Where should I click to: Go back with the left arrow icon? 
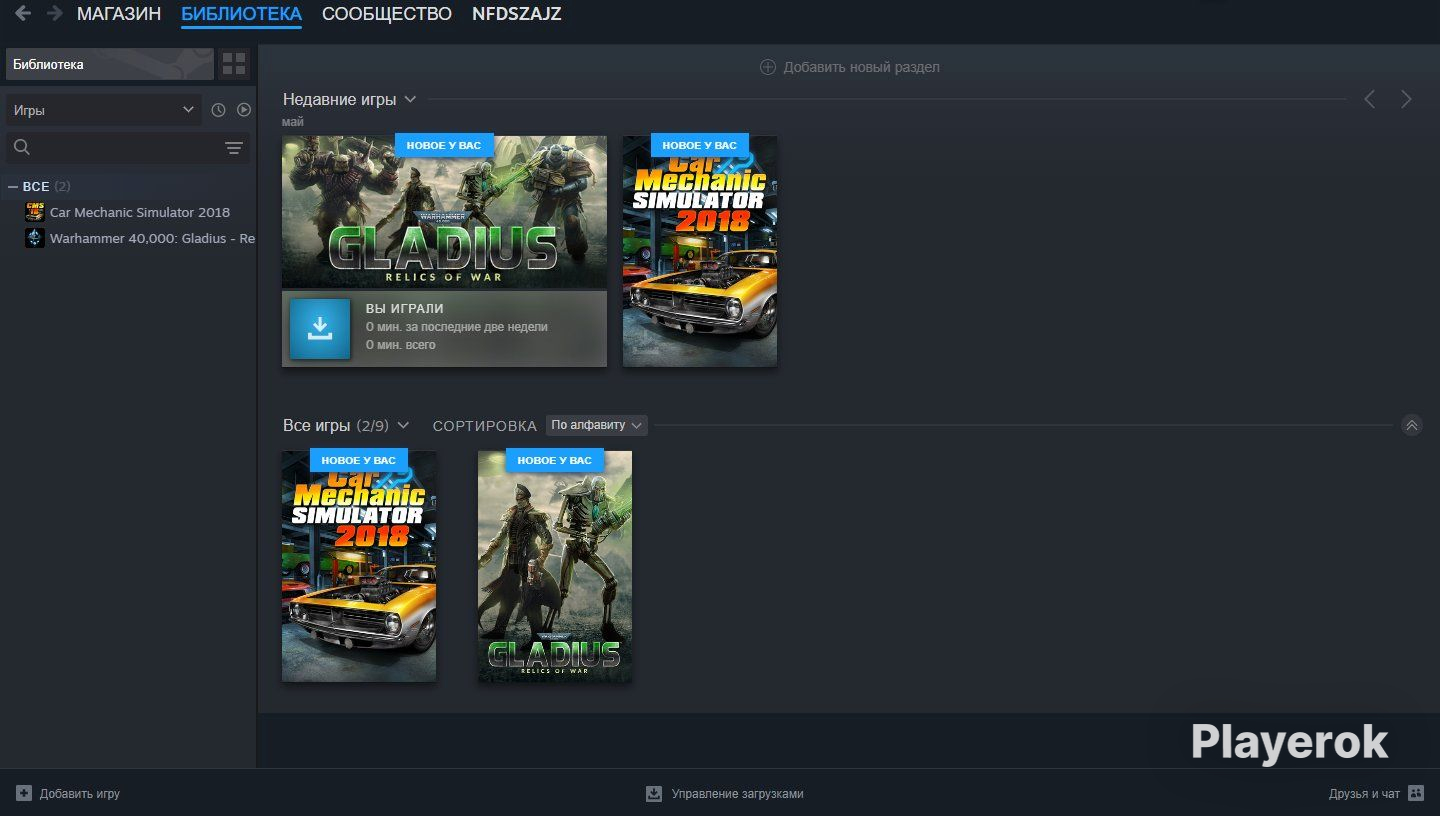pos(23,14)
